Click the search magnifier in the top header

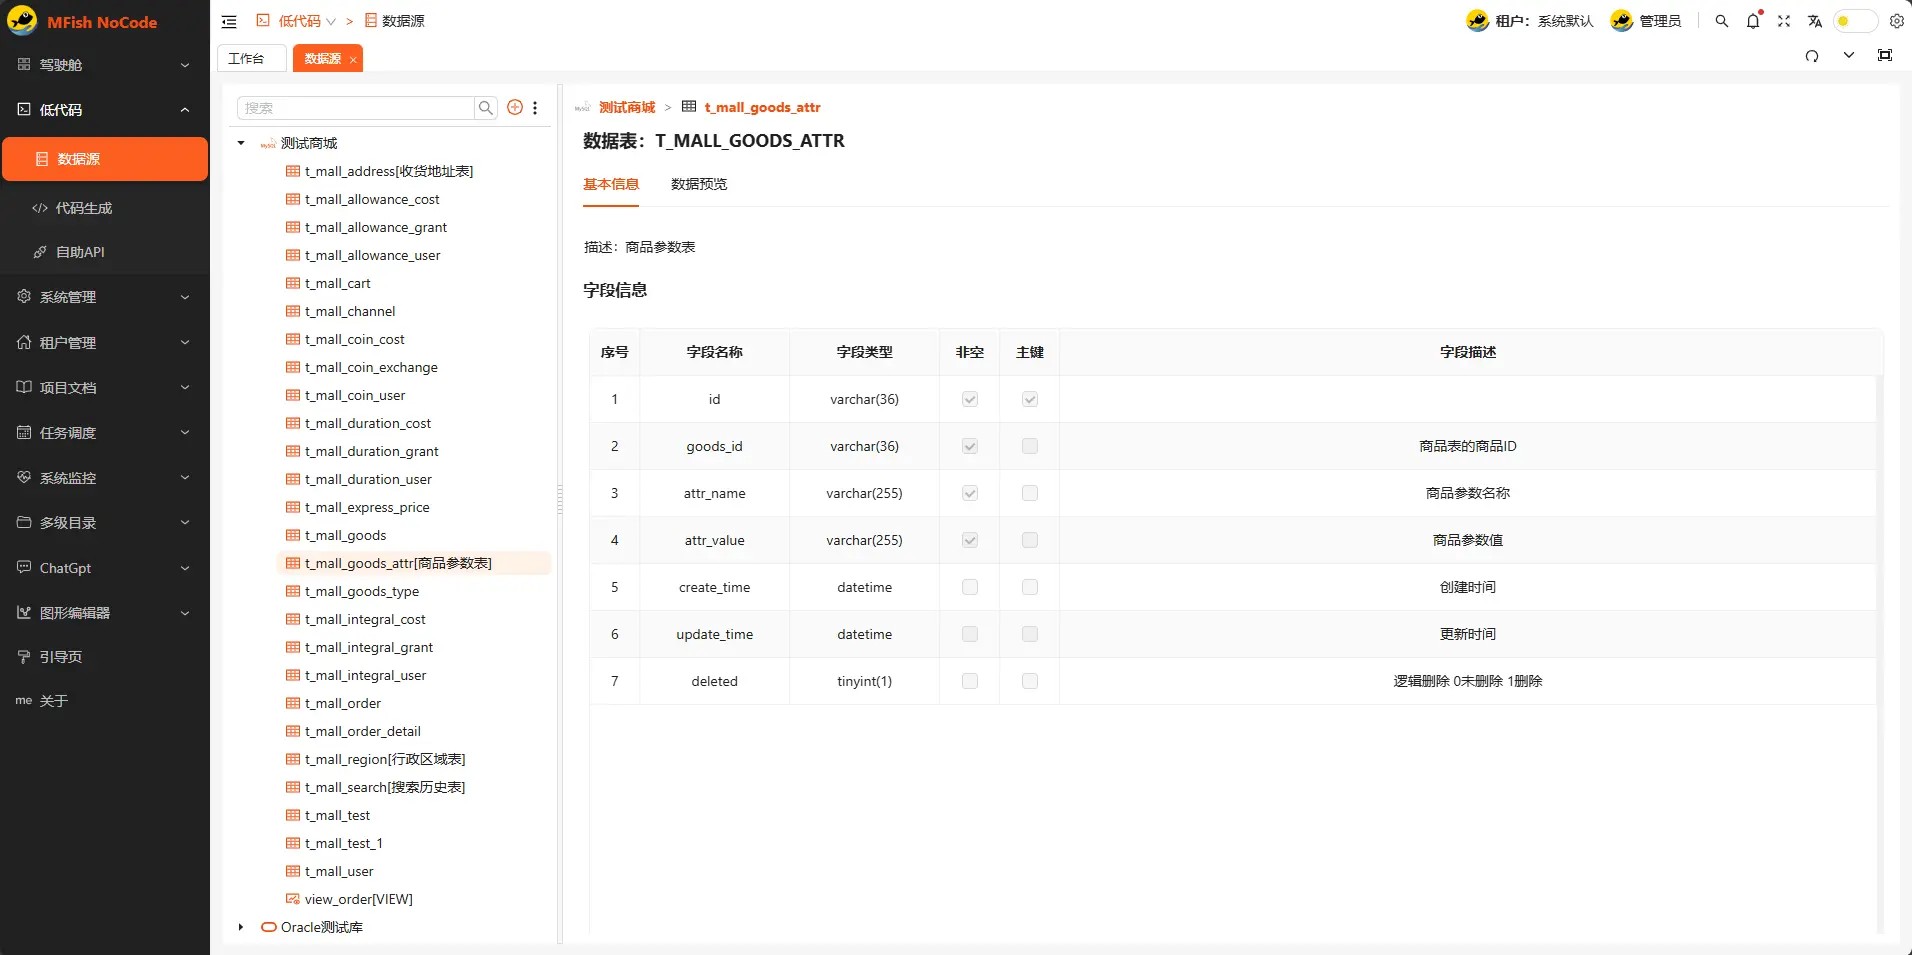1722,21
